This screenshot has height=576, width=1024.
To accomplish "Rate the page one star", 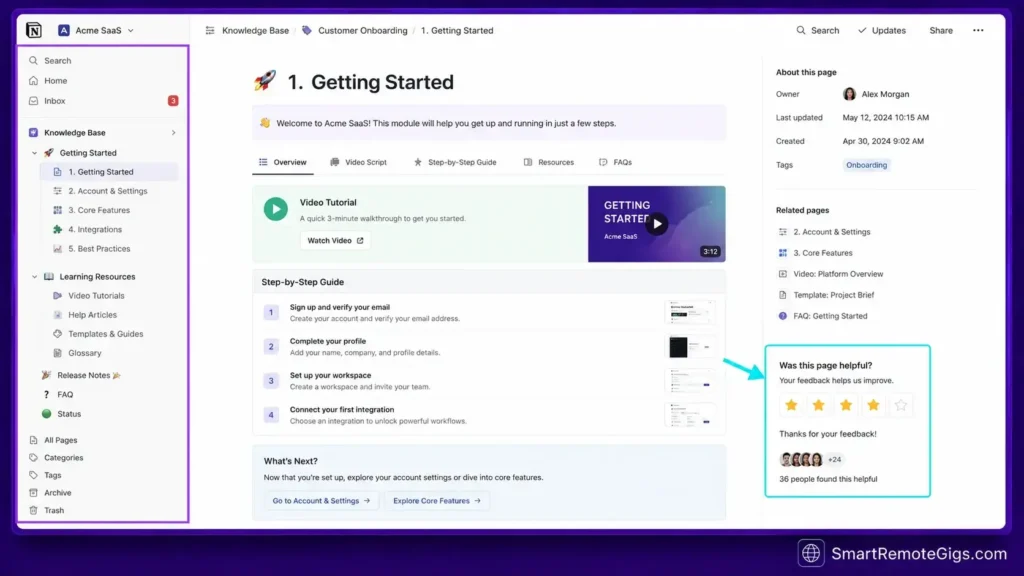I will point(792,406).
